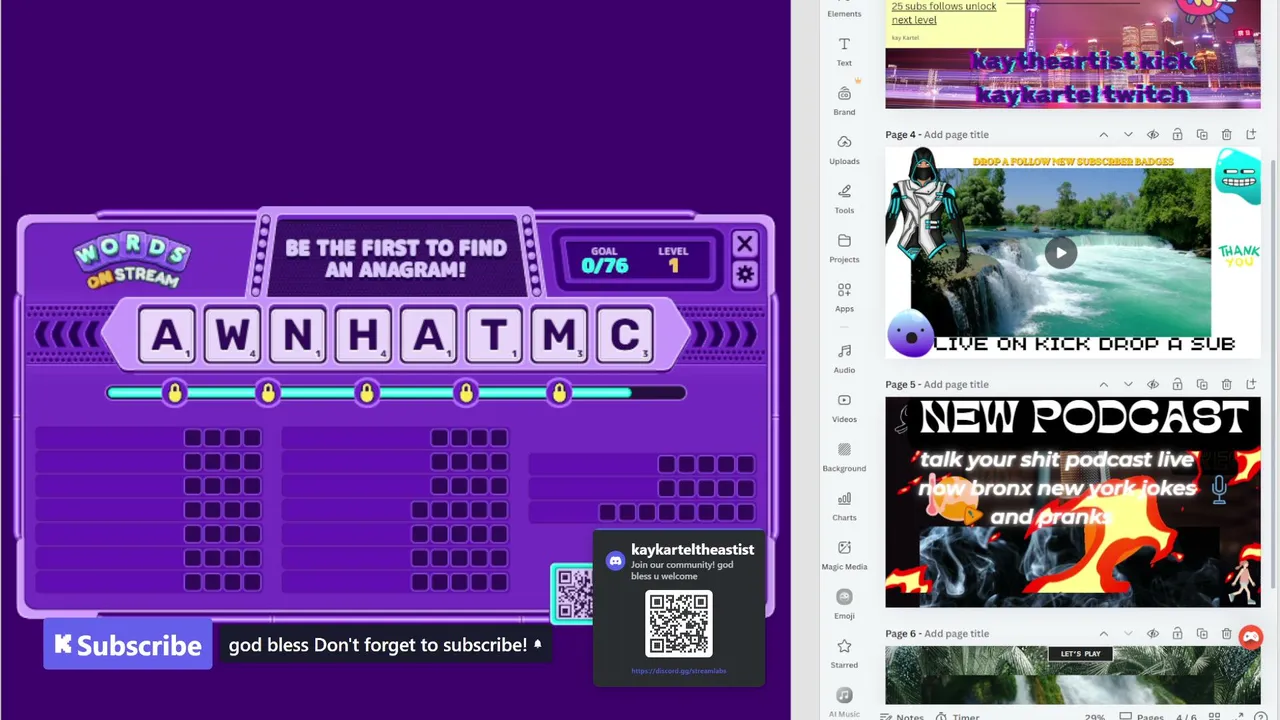Select the LET'S PLAY Page 6 thumbnail
The width and height of the screenshot is (1280, 720).
(x=1073, y=675)
